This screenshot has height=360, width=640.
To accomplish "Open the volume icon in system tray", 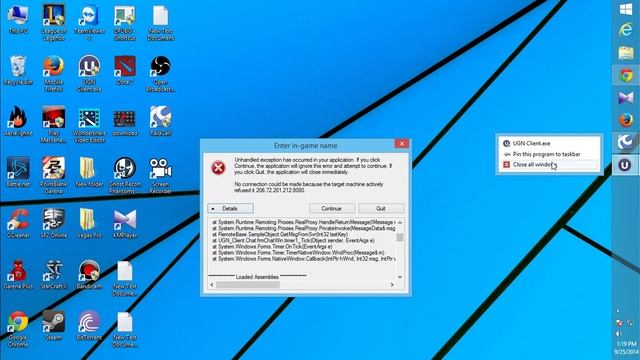I will (x=619, y=333).
